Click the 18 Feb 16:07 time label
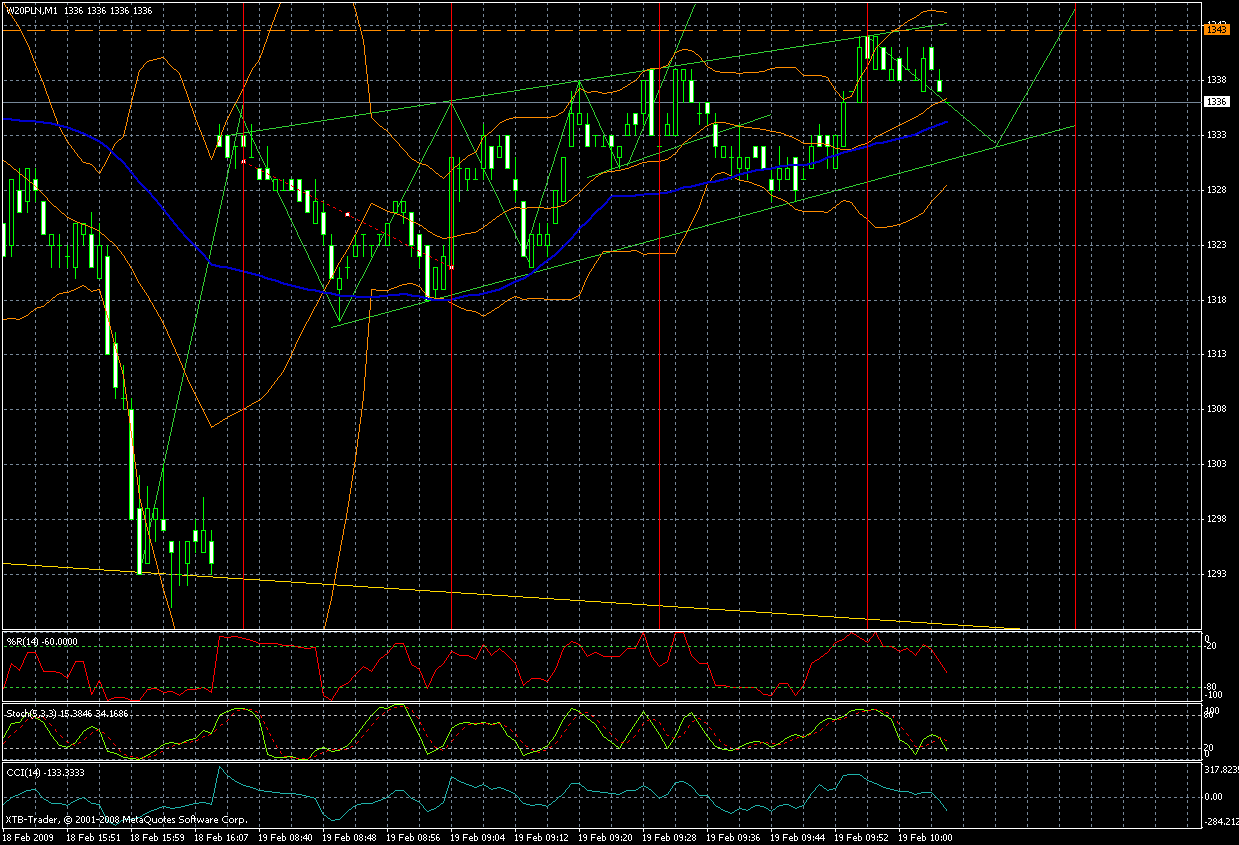 222,837
